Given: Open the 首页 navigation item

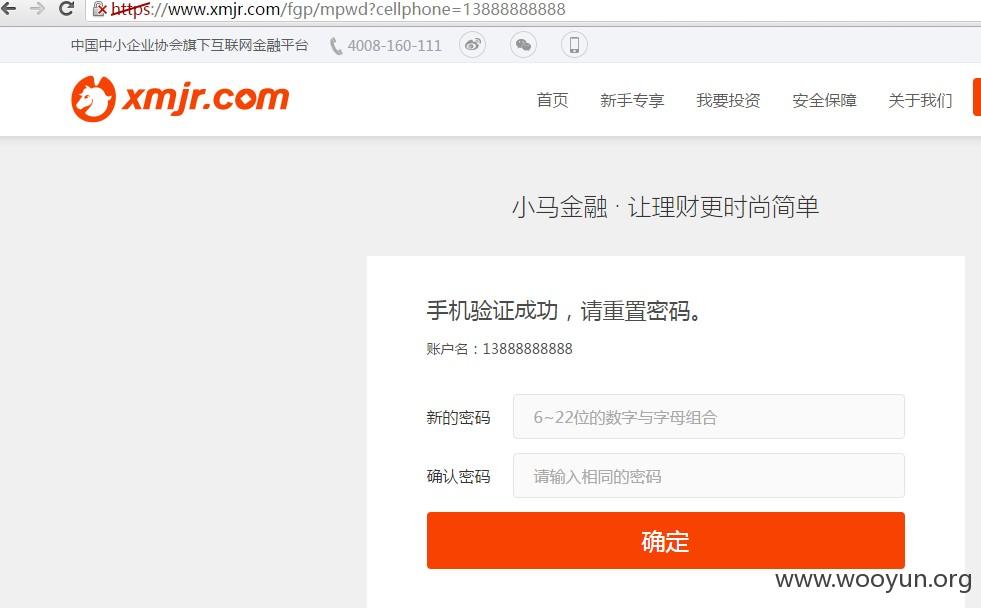Looking at the screenshot, I should (x=552, y=100).
